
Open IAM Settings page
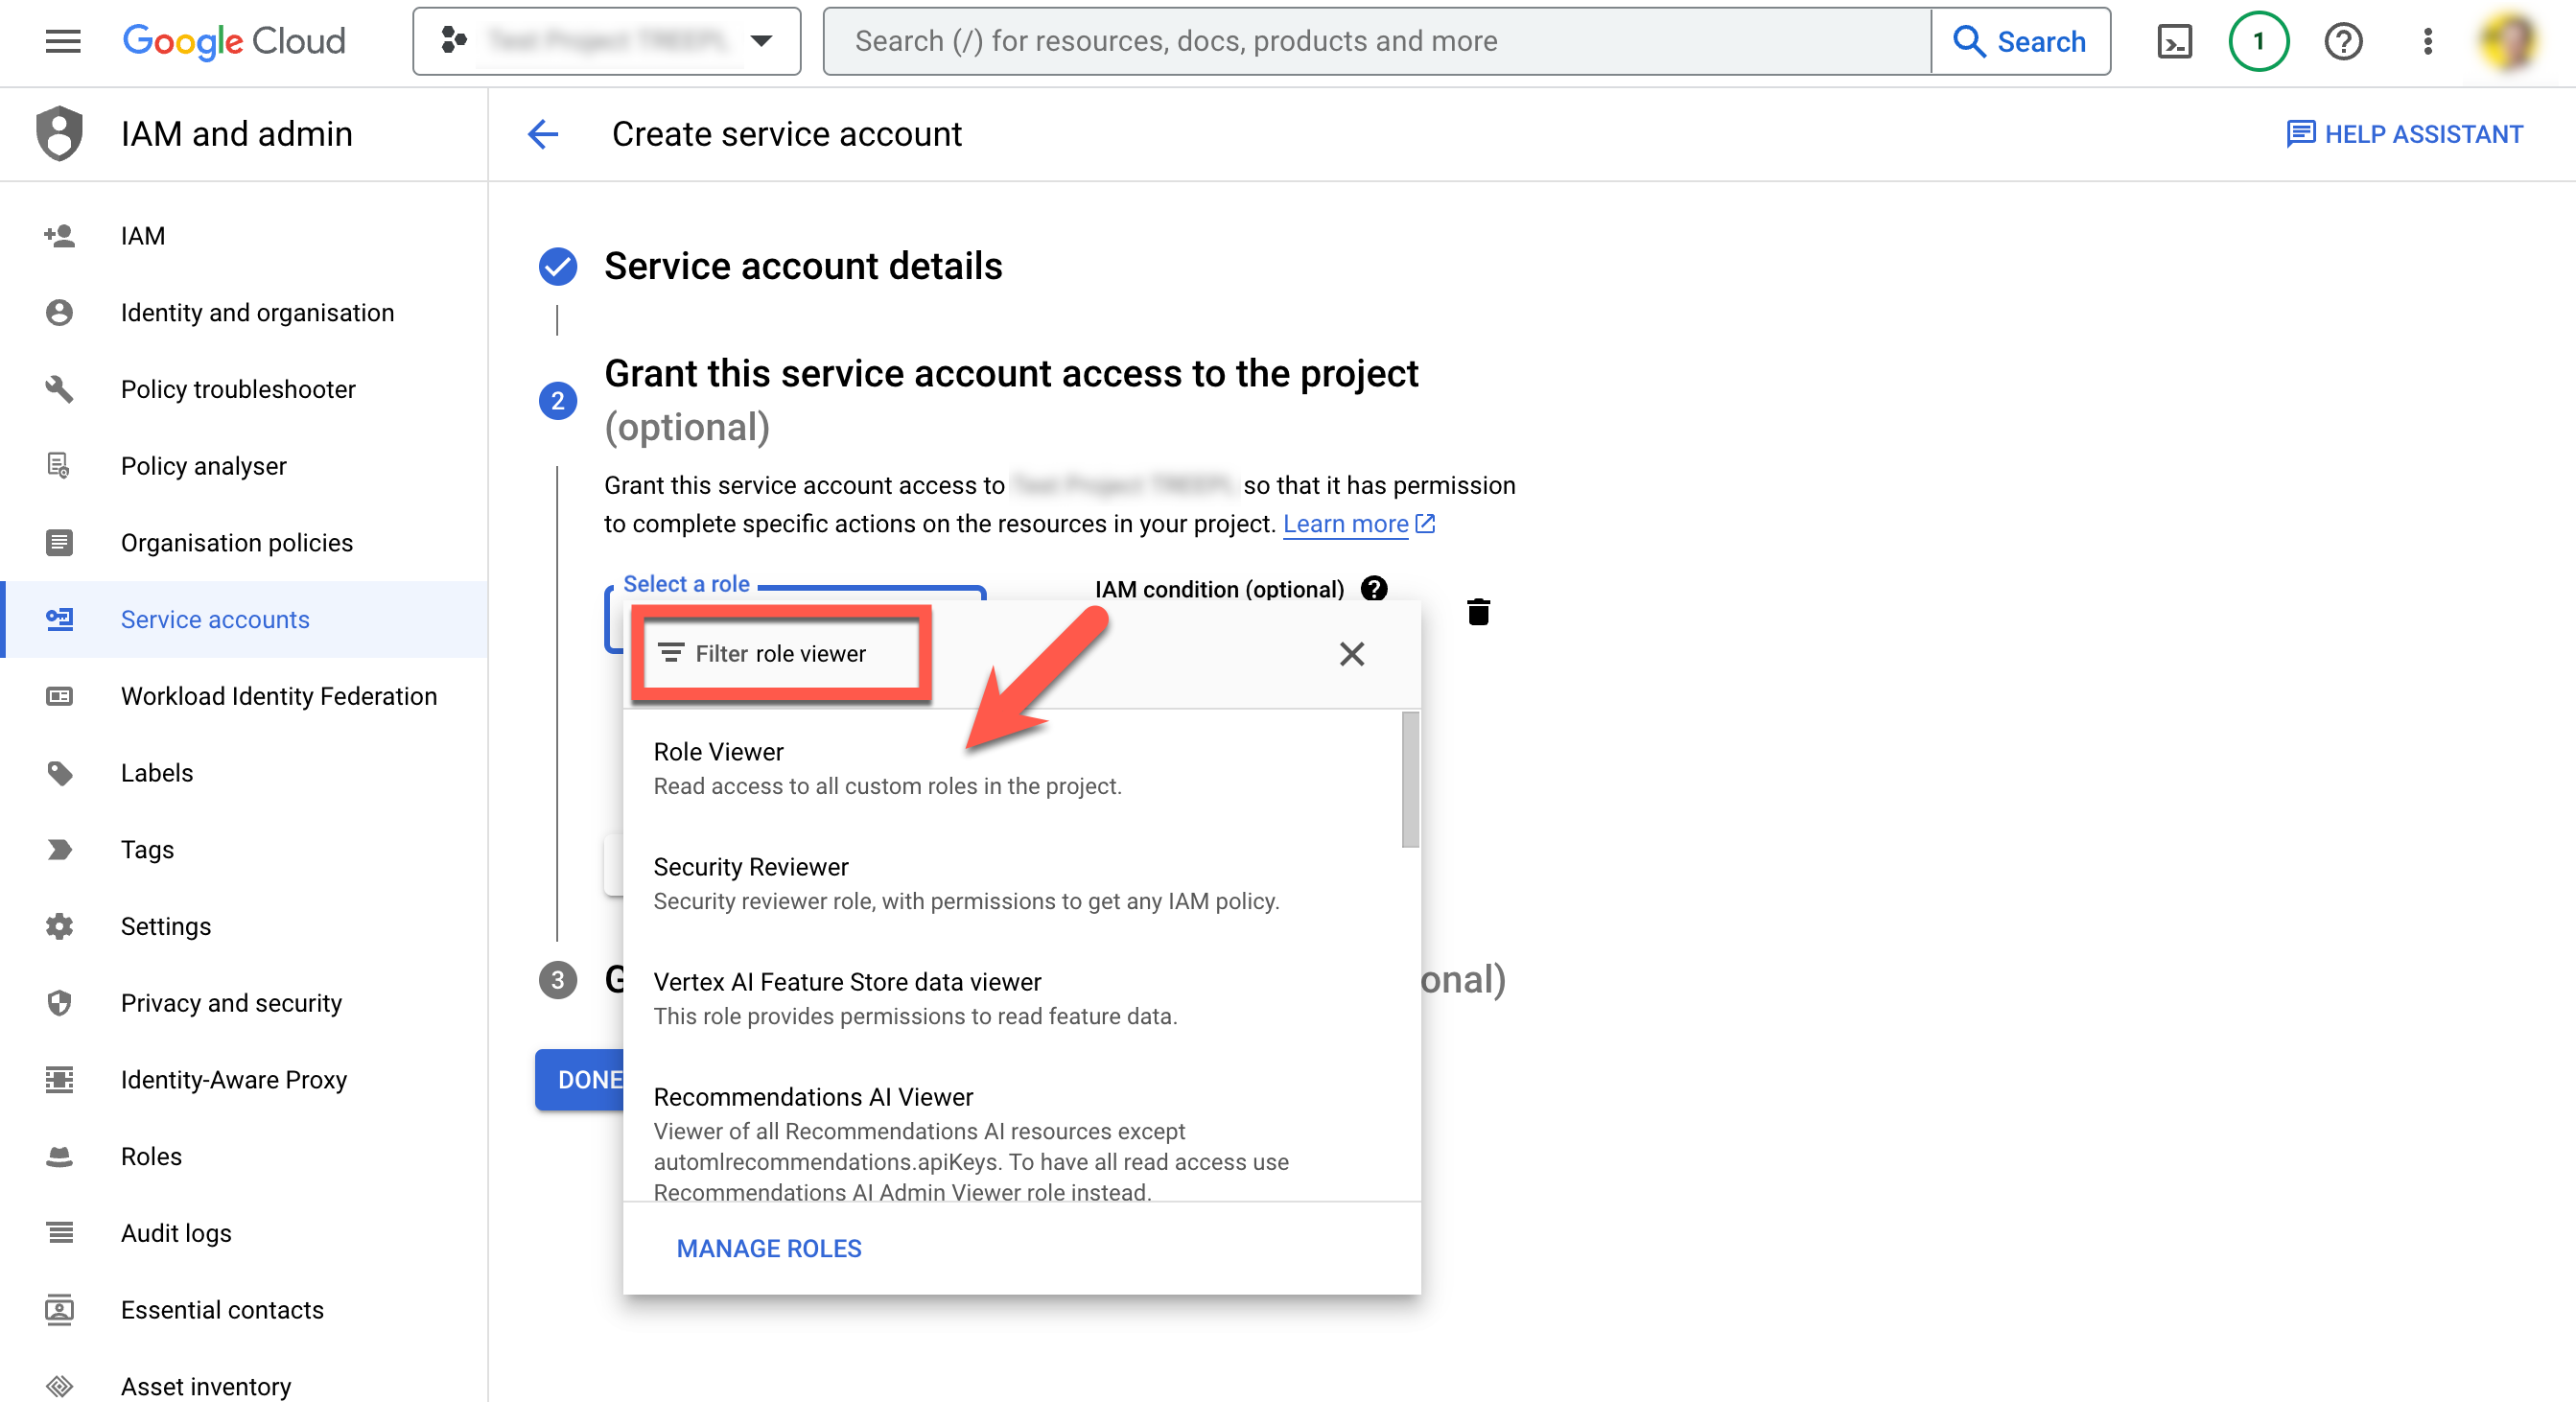(x=244, y=926)
